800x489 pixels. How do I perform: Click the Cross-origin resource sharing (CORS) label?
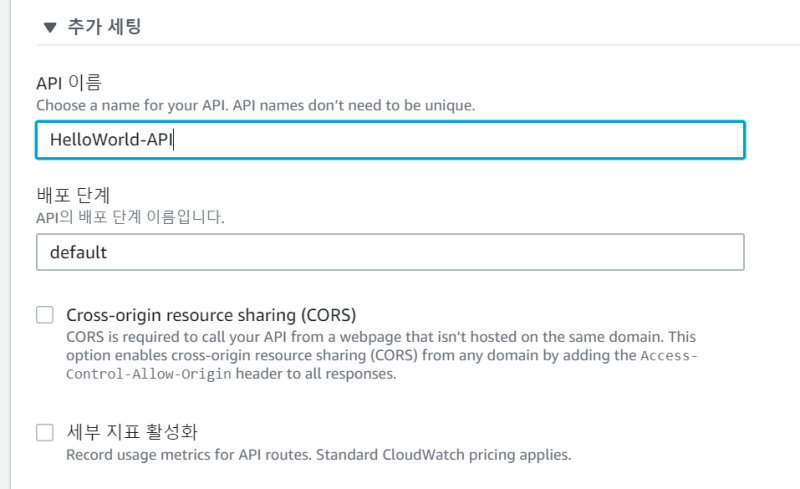(211, 315)
